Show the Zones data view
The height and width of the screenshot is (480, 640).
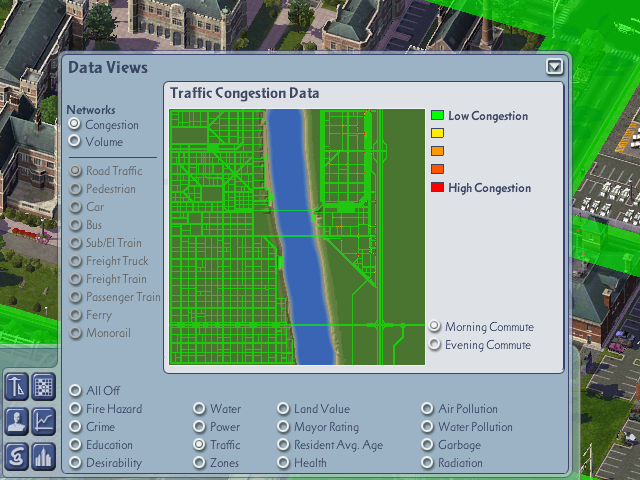[199, 462]
